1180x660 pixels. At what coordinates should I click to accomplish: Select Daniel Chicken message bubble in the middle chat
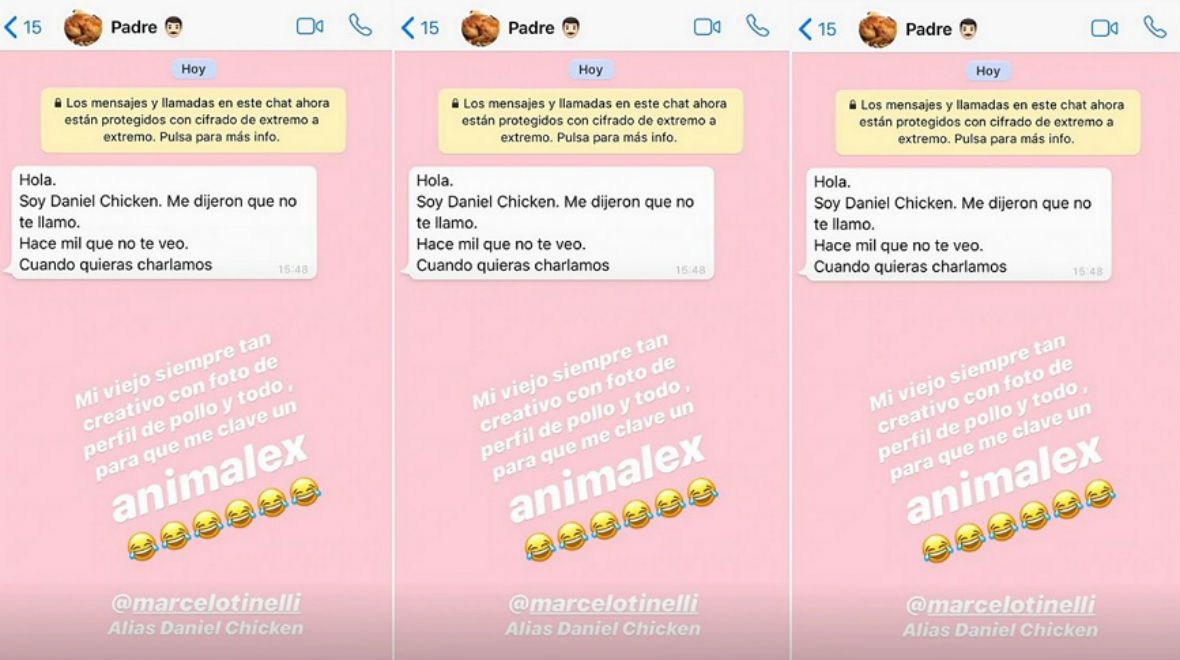click(561, 224)
